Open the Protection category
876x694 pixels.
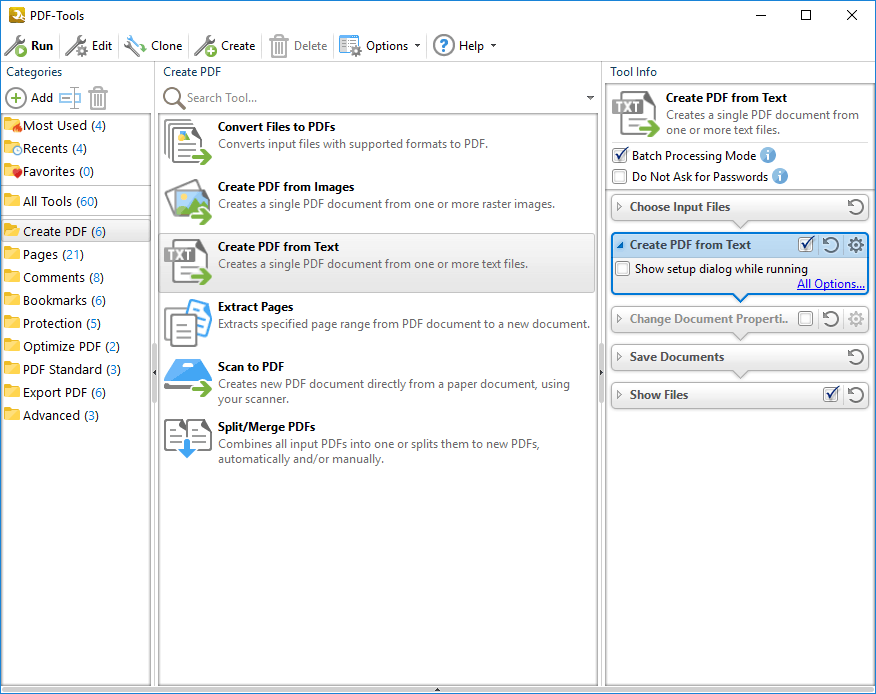(76, 324)
